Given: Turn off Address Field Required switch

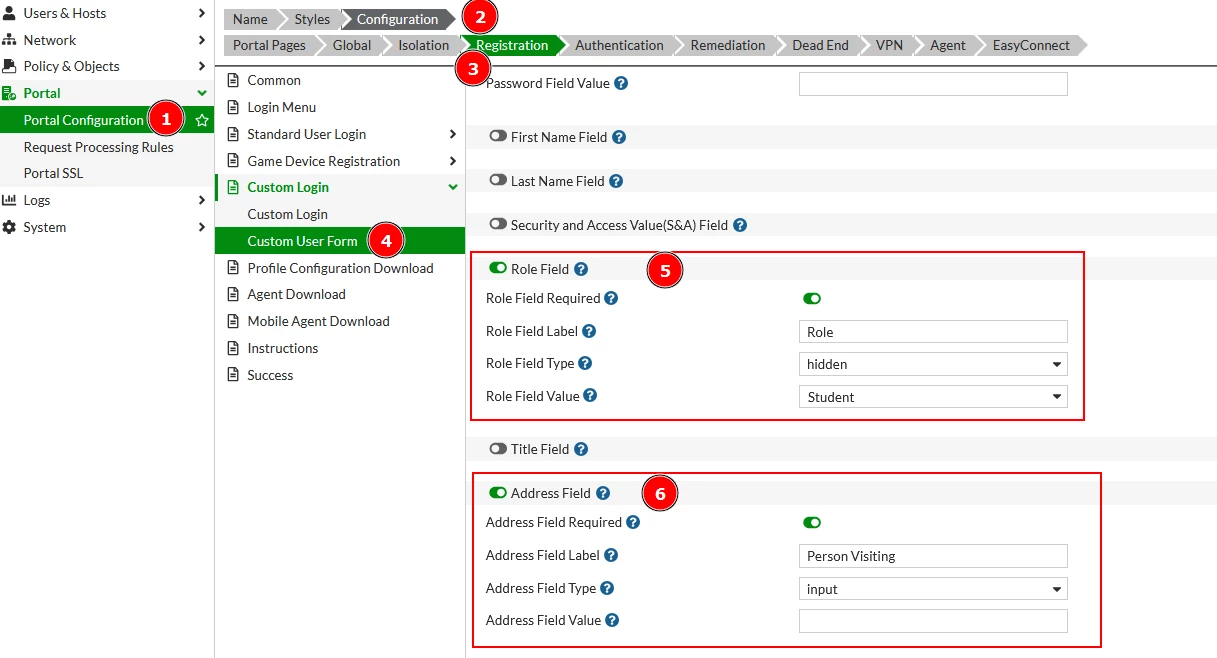Looking at the screenshot, I should click(x=812, y=522).
